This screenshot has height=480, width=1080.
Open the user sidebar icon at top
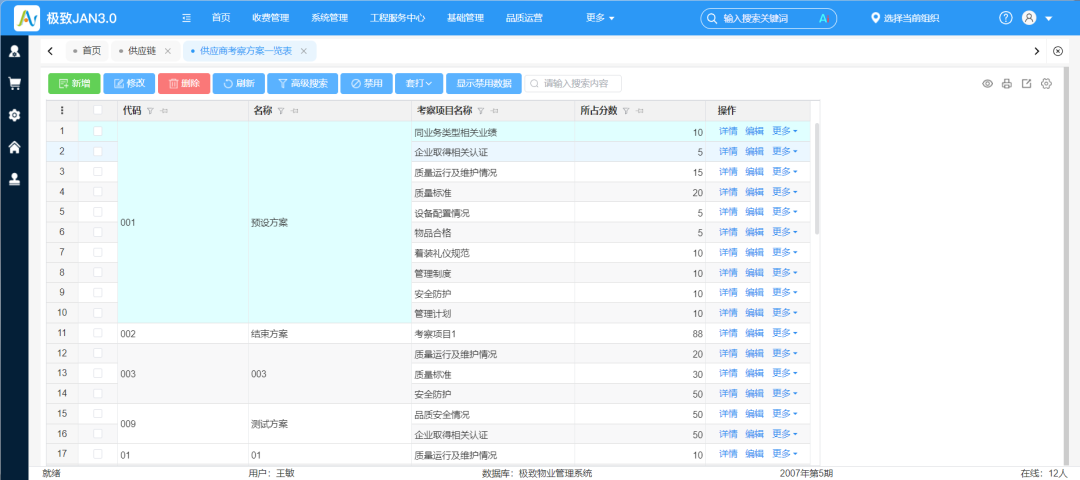14,51
